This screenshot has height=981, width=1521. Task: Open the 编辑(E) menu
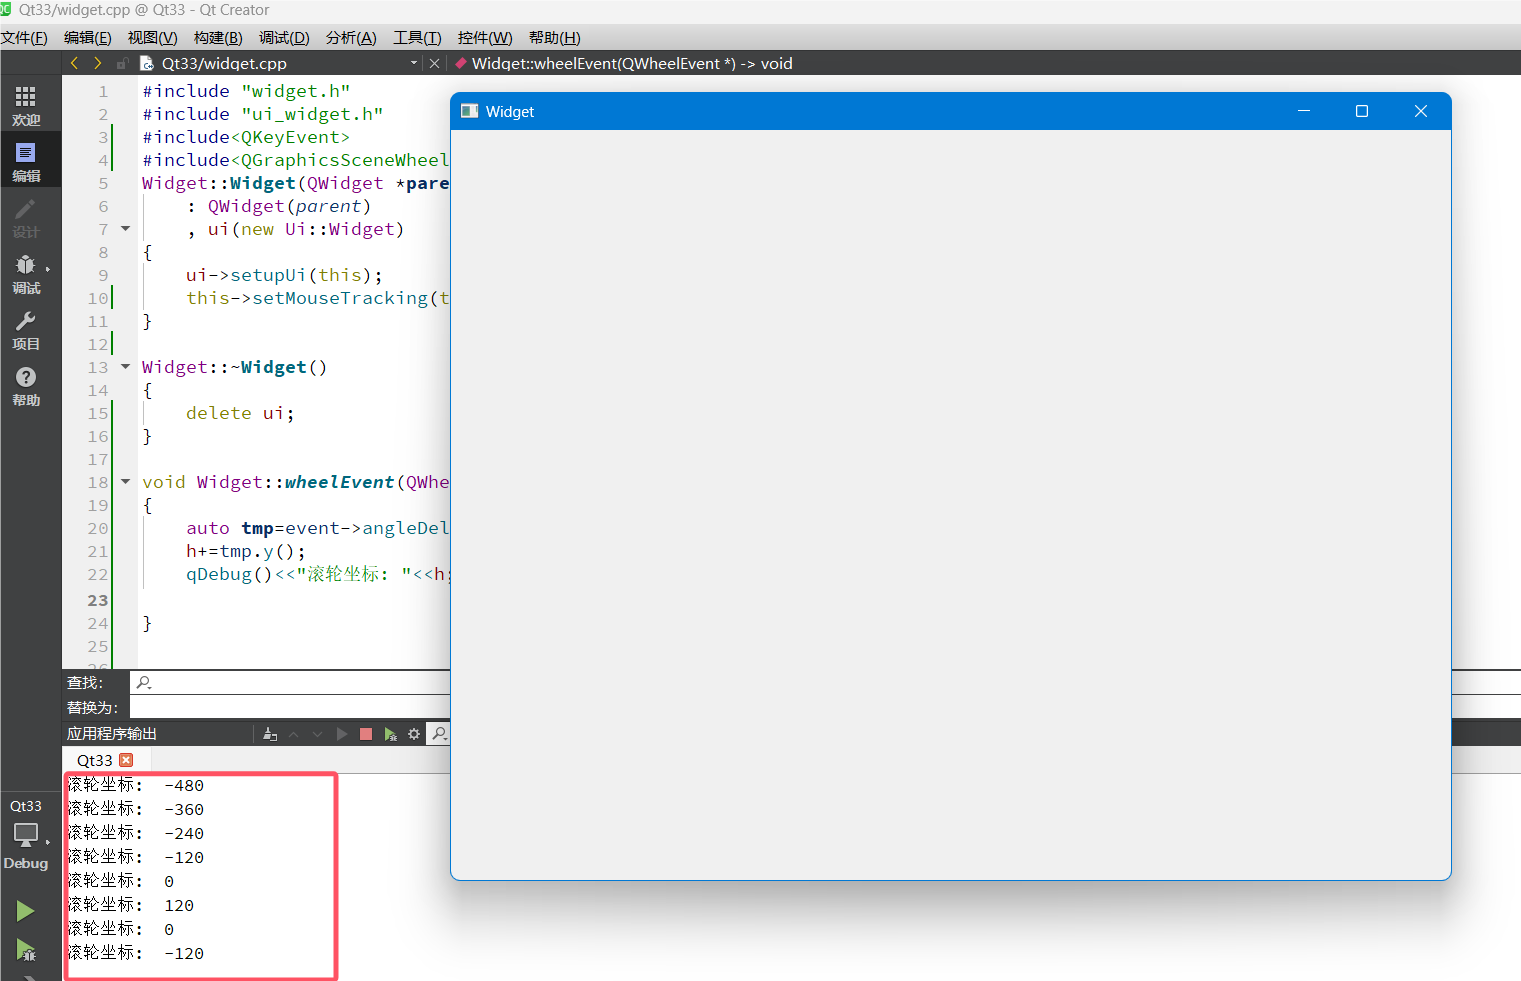point(87,38)
